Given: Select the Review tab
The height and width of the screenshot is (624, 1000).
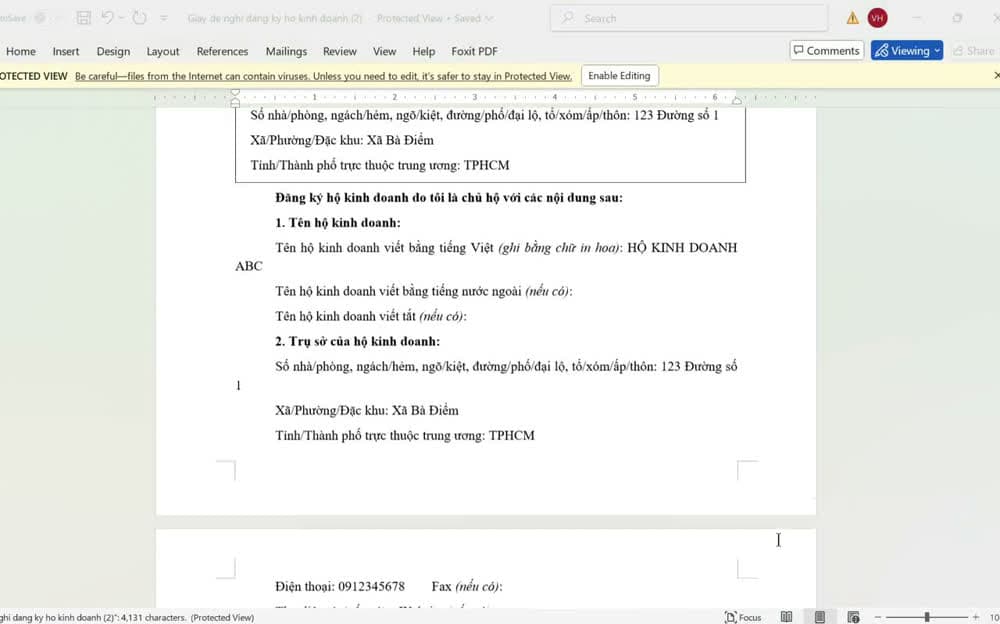Looking at the screenshot, I should 339,51.
